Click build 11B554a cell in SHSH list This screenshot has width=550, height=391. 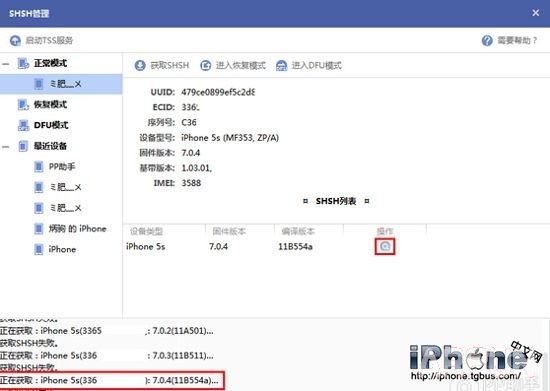pyautogui.click(x=295, y=247)
